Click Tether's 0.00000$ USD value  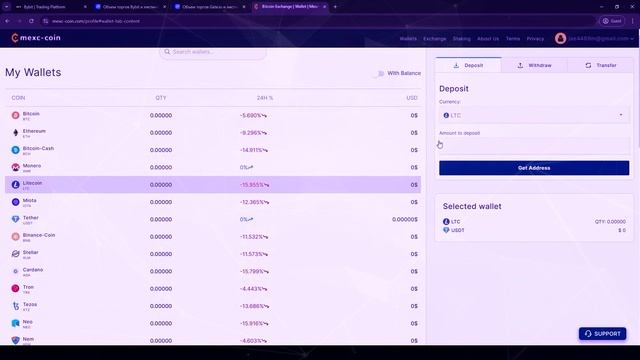tap(404, 220)
